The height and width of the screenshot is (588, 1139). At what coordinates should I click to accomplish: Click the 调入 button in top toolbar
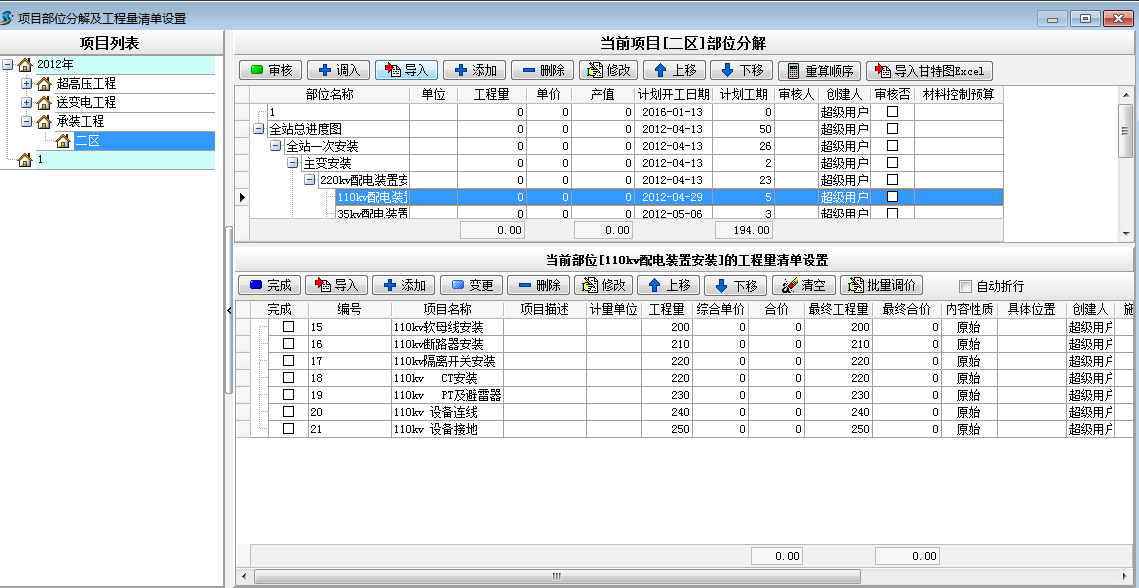point(338,70)
